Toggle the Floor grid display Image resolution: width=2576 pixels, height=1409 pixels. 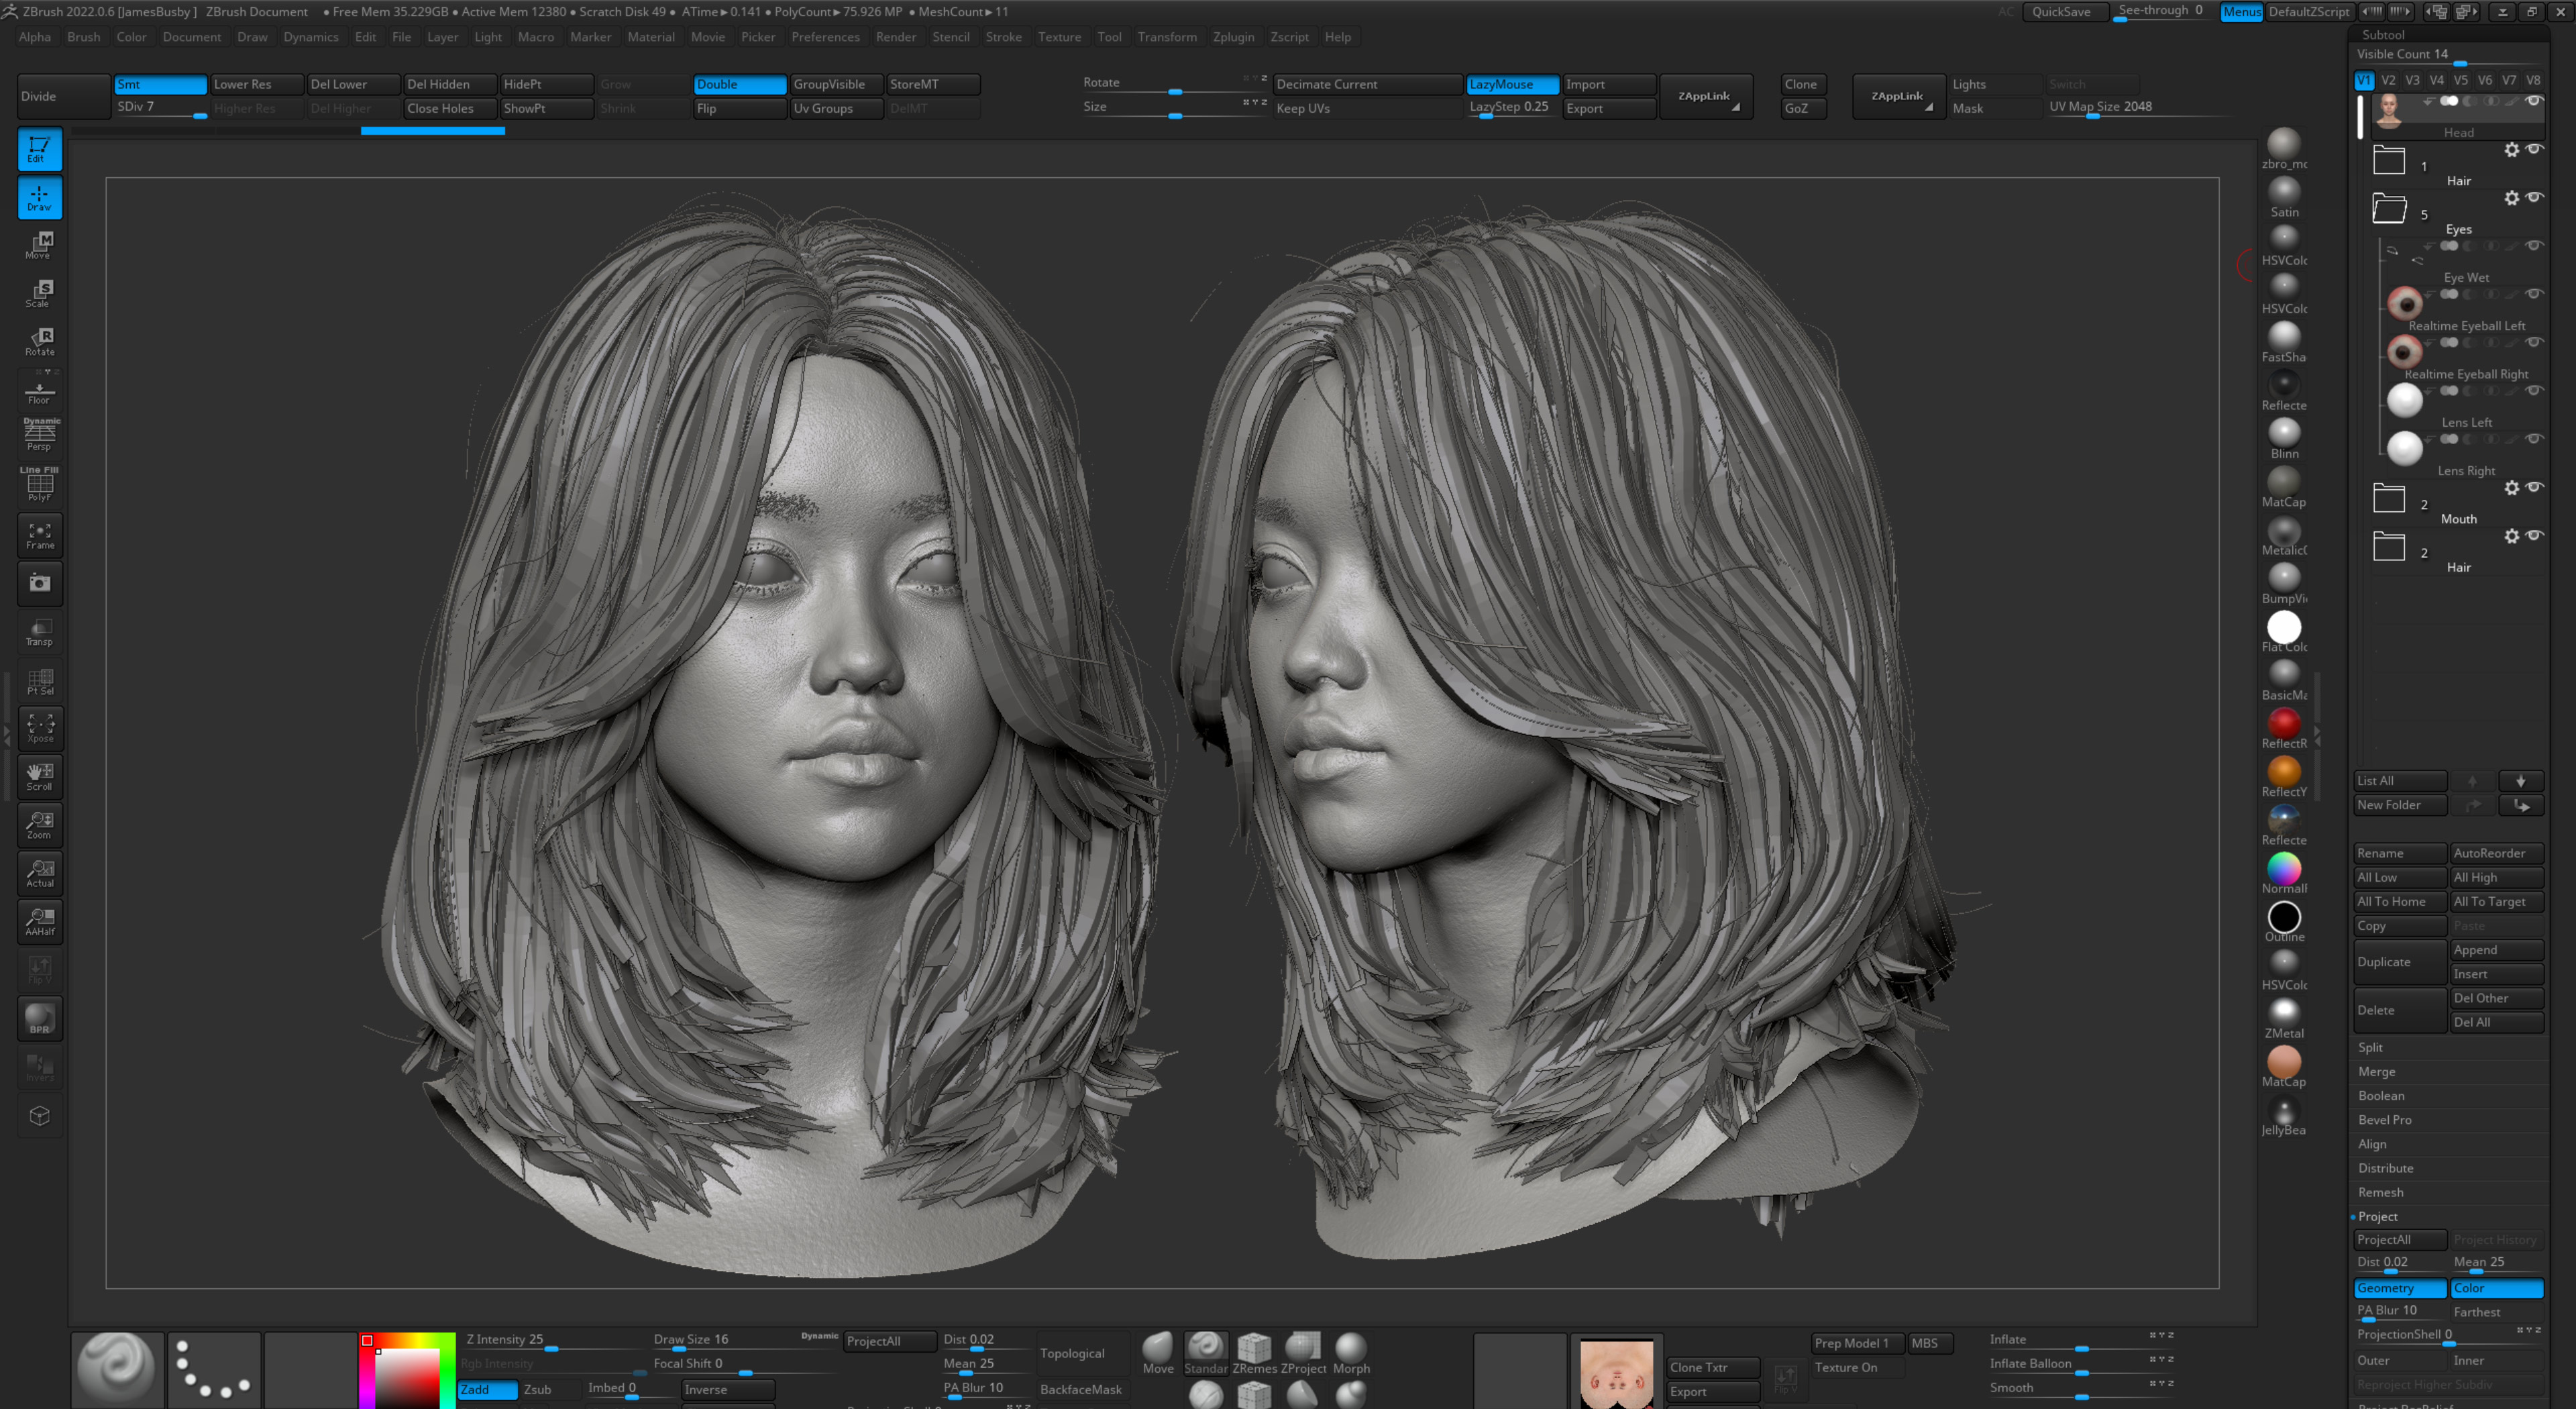[39, 390]
